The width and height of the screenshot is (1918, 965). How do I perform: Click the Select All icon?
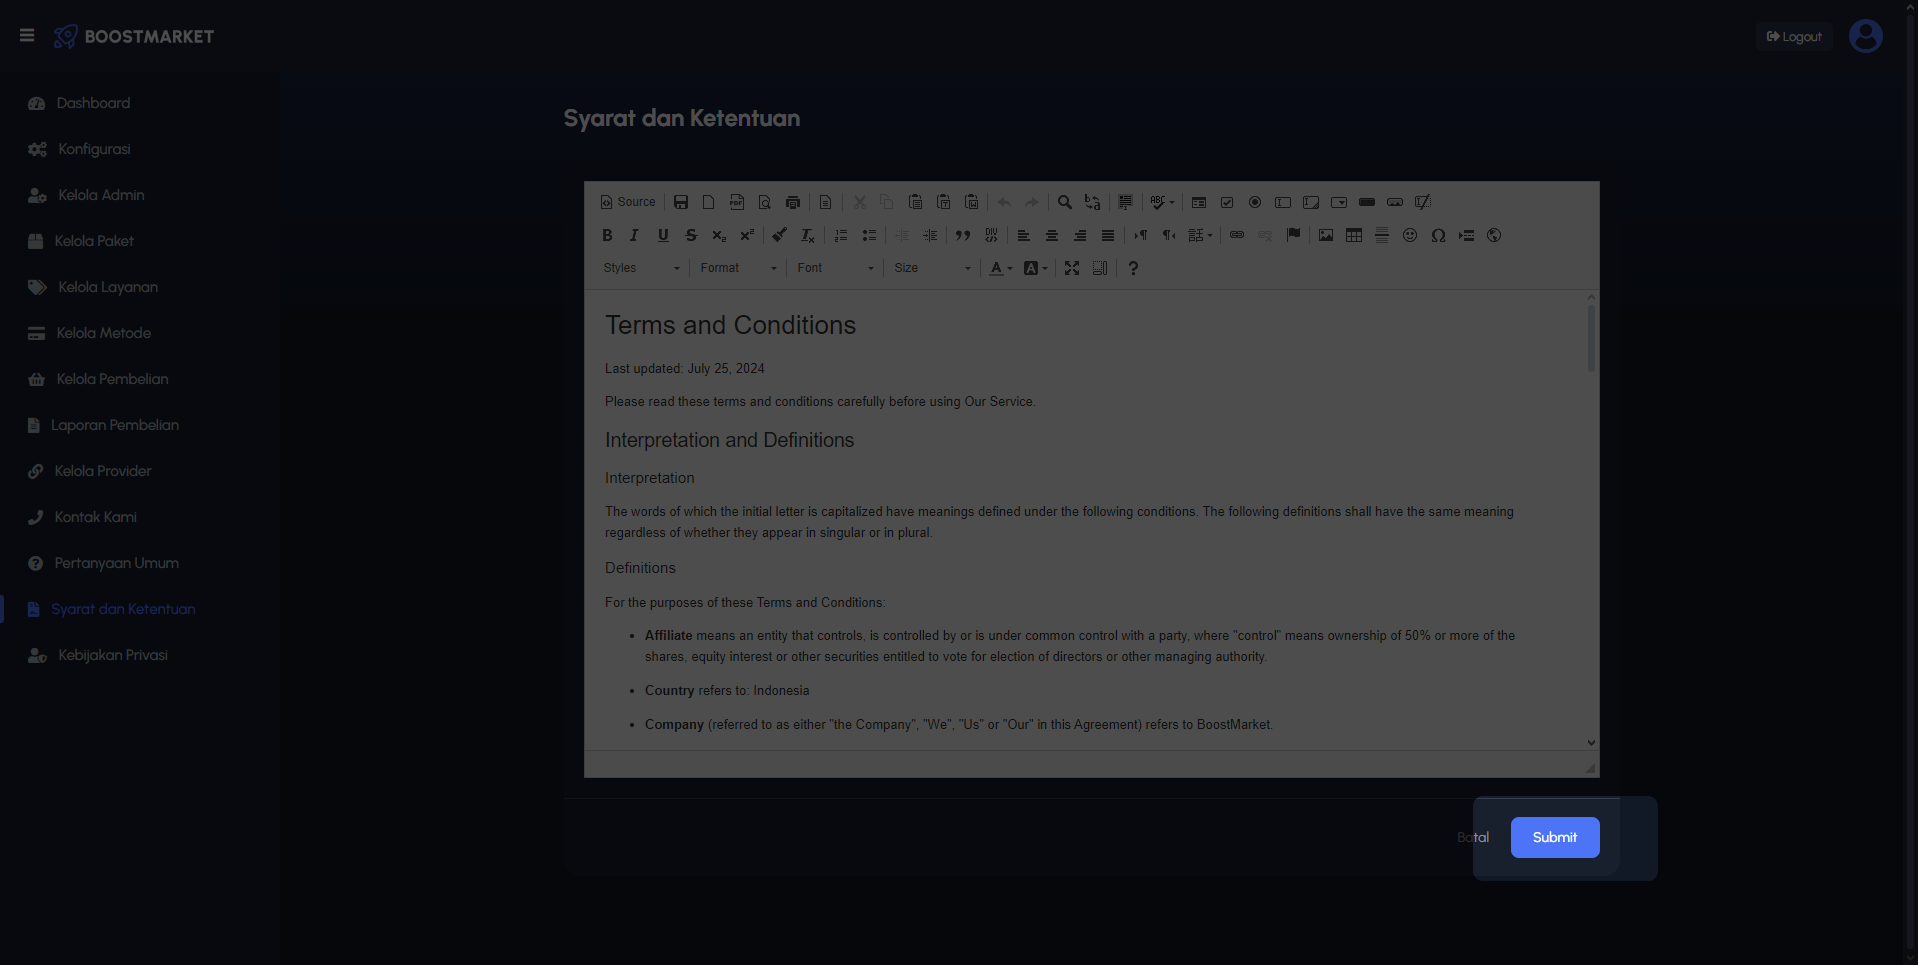[1125, 202]
